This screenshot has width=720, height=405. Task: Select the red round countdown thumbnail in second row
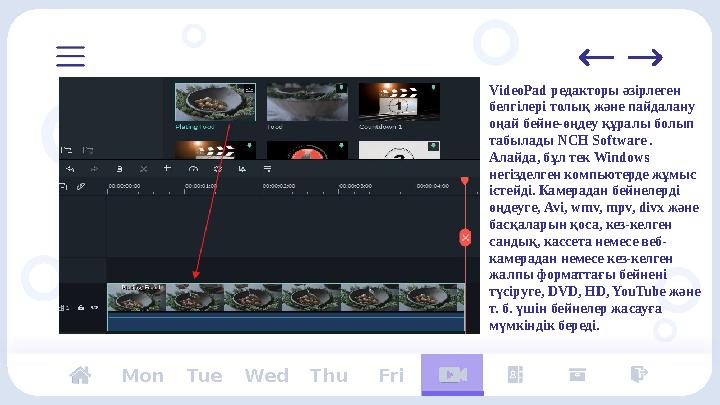pos(307,150)
